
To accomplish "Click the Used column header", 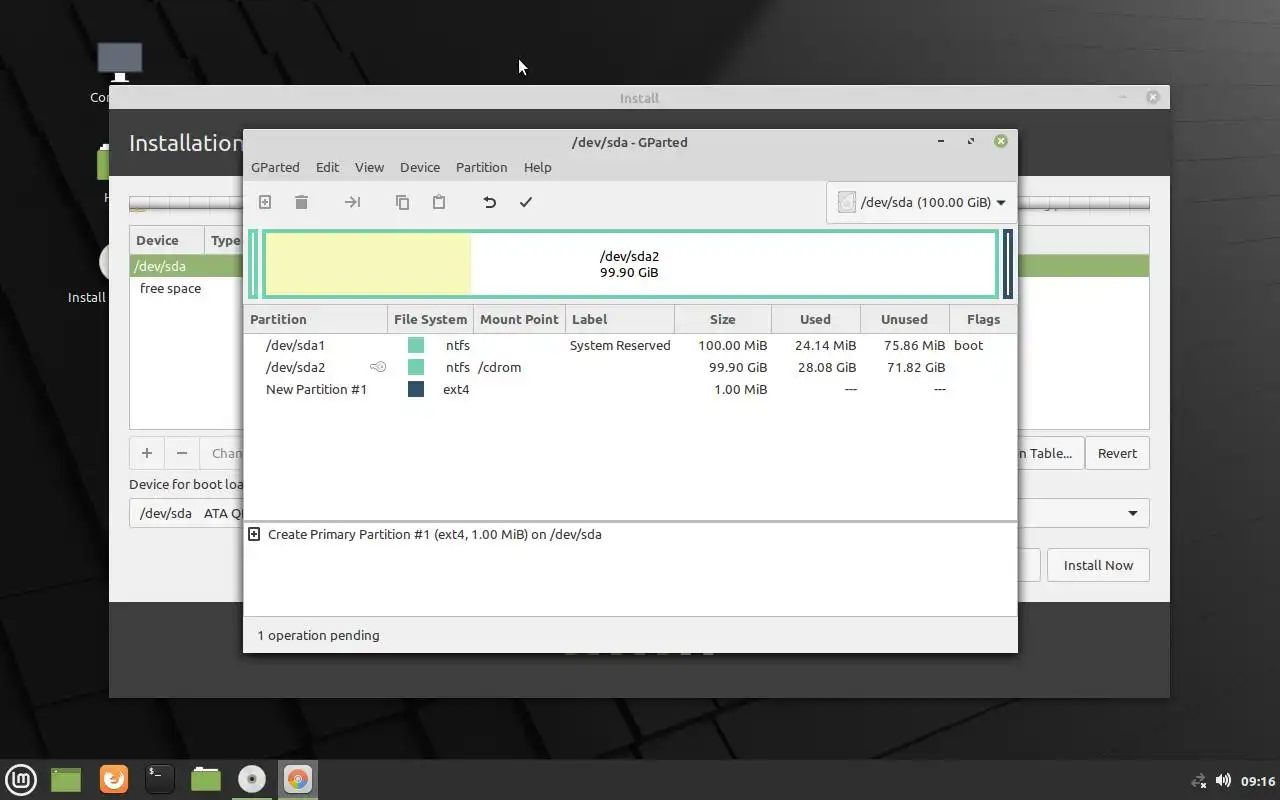I will pos(815,319).
